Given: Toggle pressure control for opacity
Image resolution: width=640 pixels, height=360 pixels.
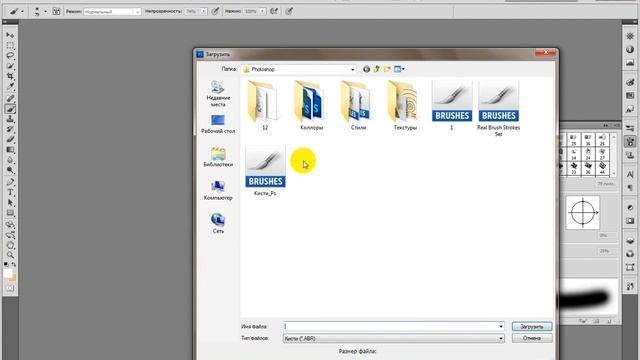Looking at the screenshot, I should tap(215, 11).
